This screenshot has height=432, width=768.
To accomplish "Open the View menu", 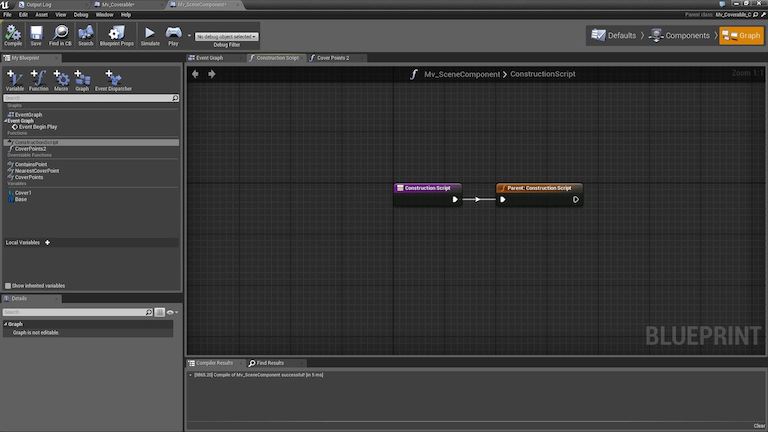I will tap(61, 15).
